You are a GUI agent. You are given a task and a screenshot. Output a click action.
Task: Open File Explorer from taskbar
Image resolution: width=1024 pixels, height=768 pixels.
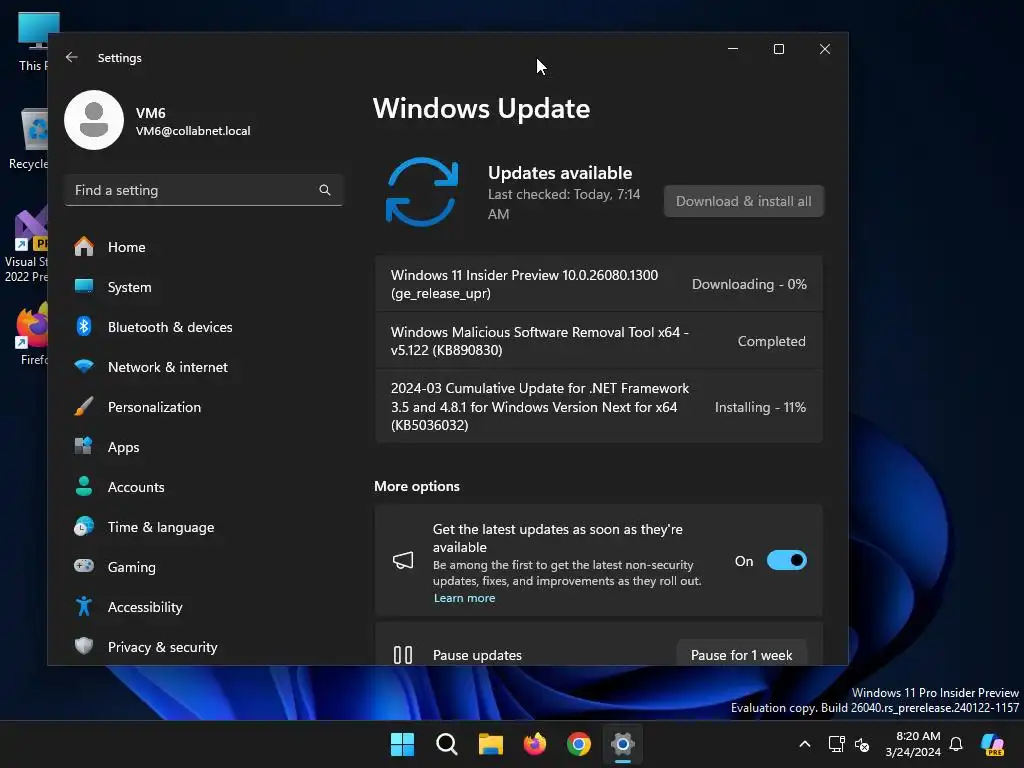coord(490,744)
